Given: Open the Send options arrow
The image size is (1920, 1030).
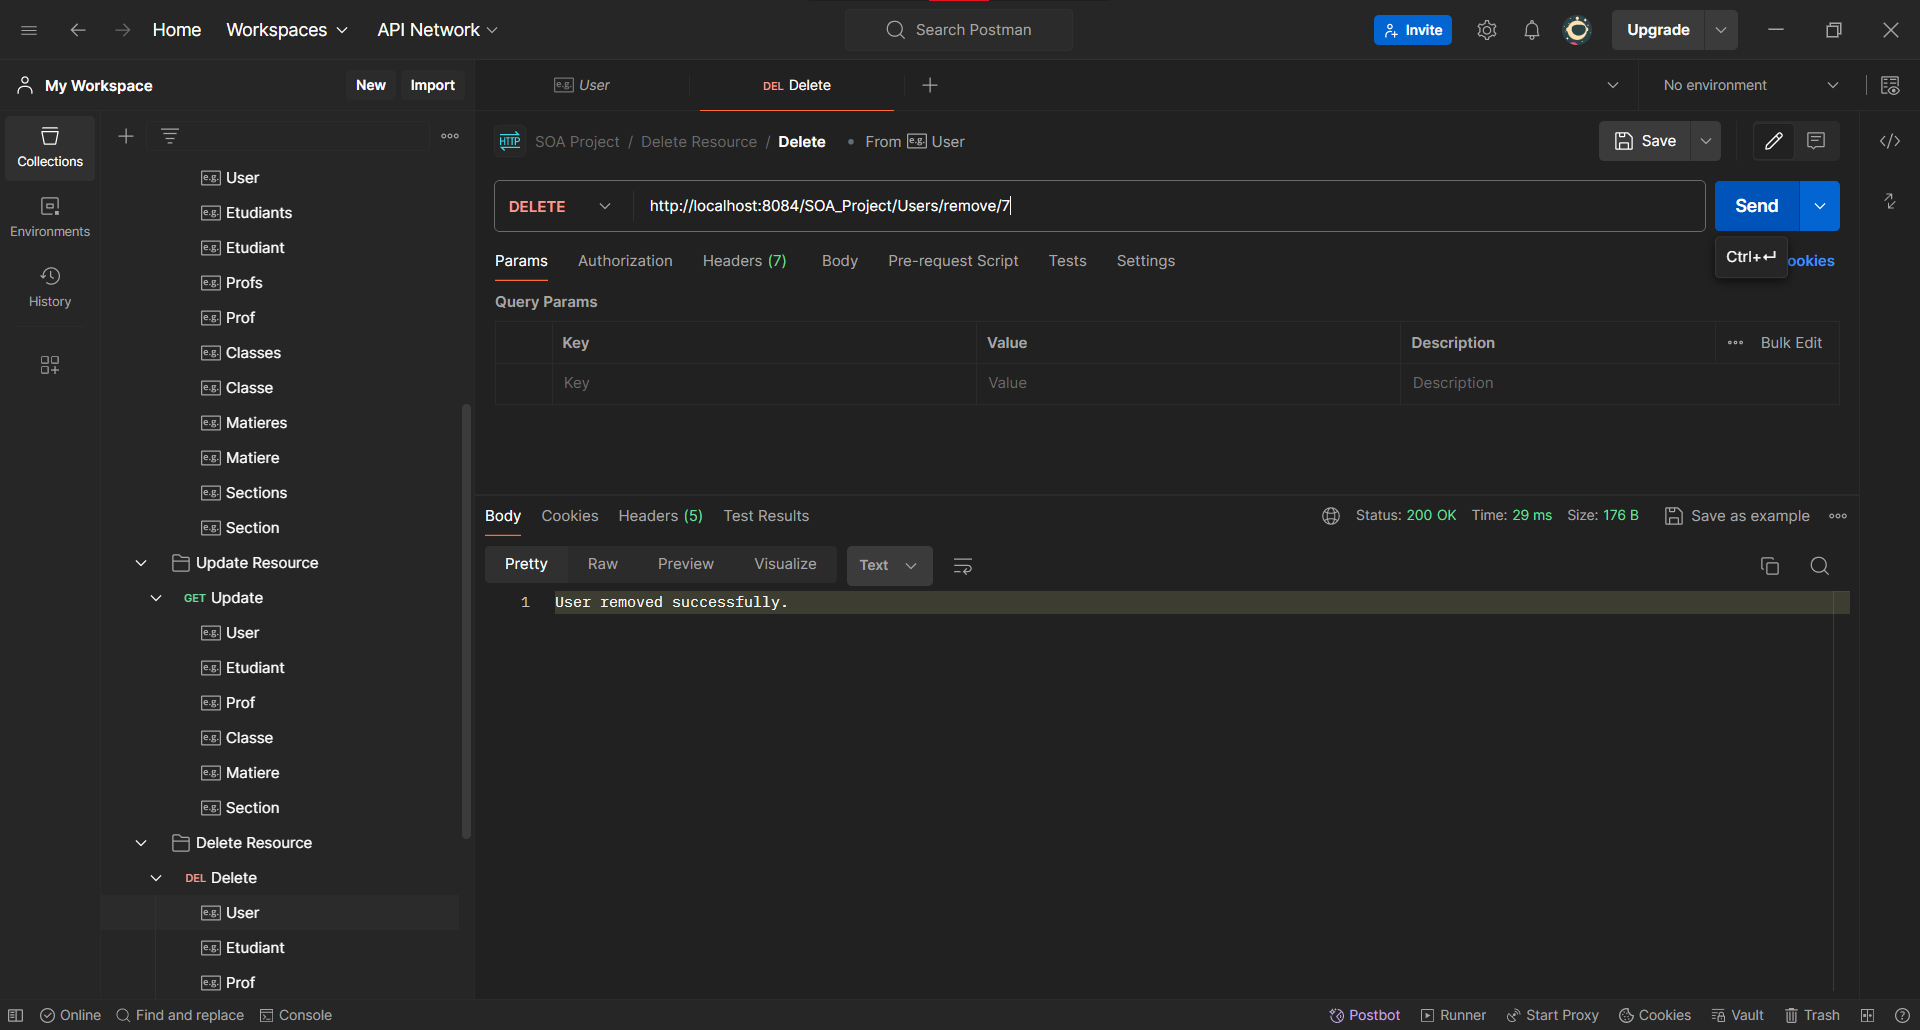Looking at the screenshot, I should point(1820,206).
